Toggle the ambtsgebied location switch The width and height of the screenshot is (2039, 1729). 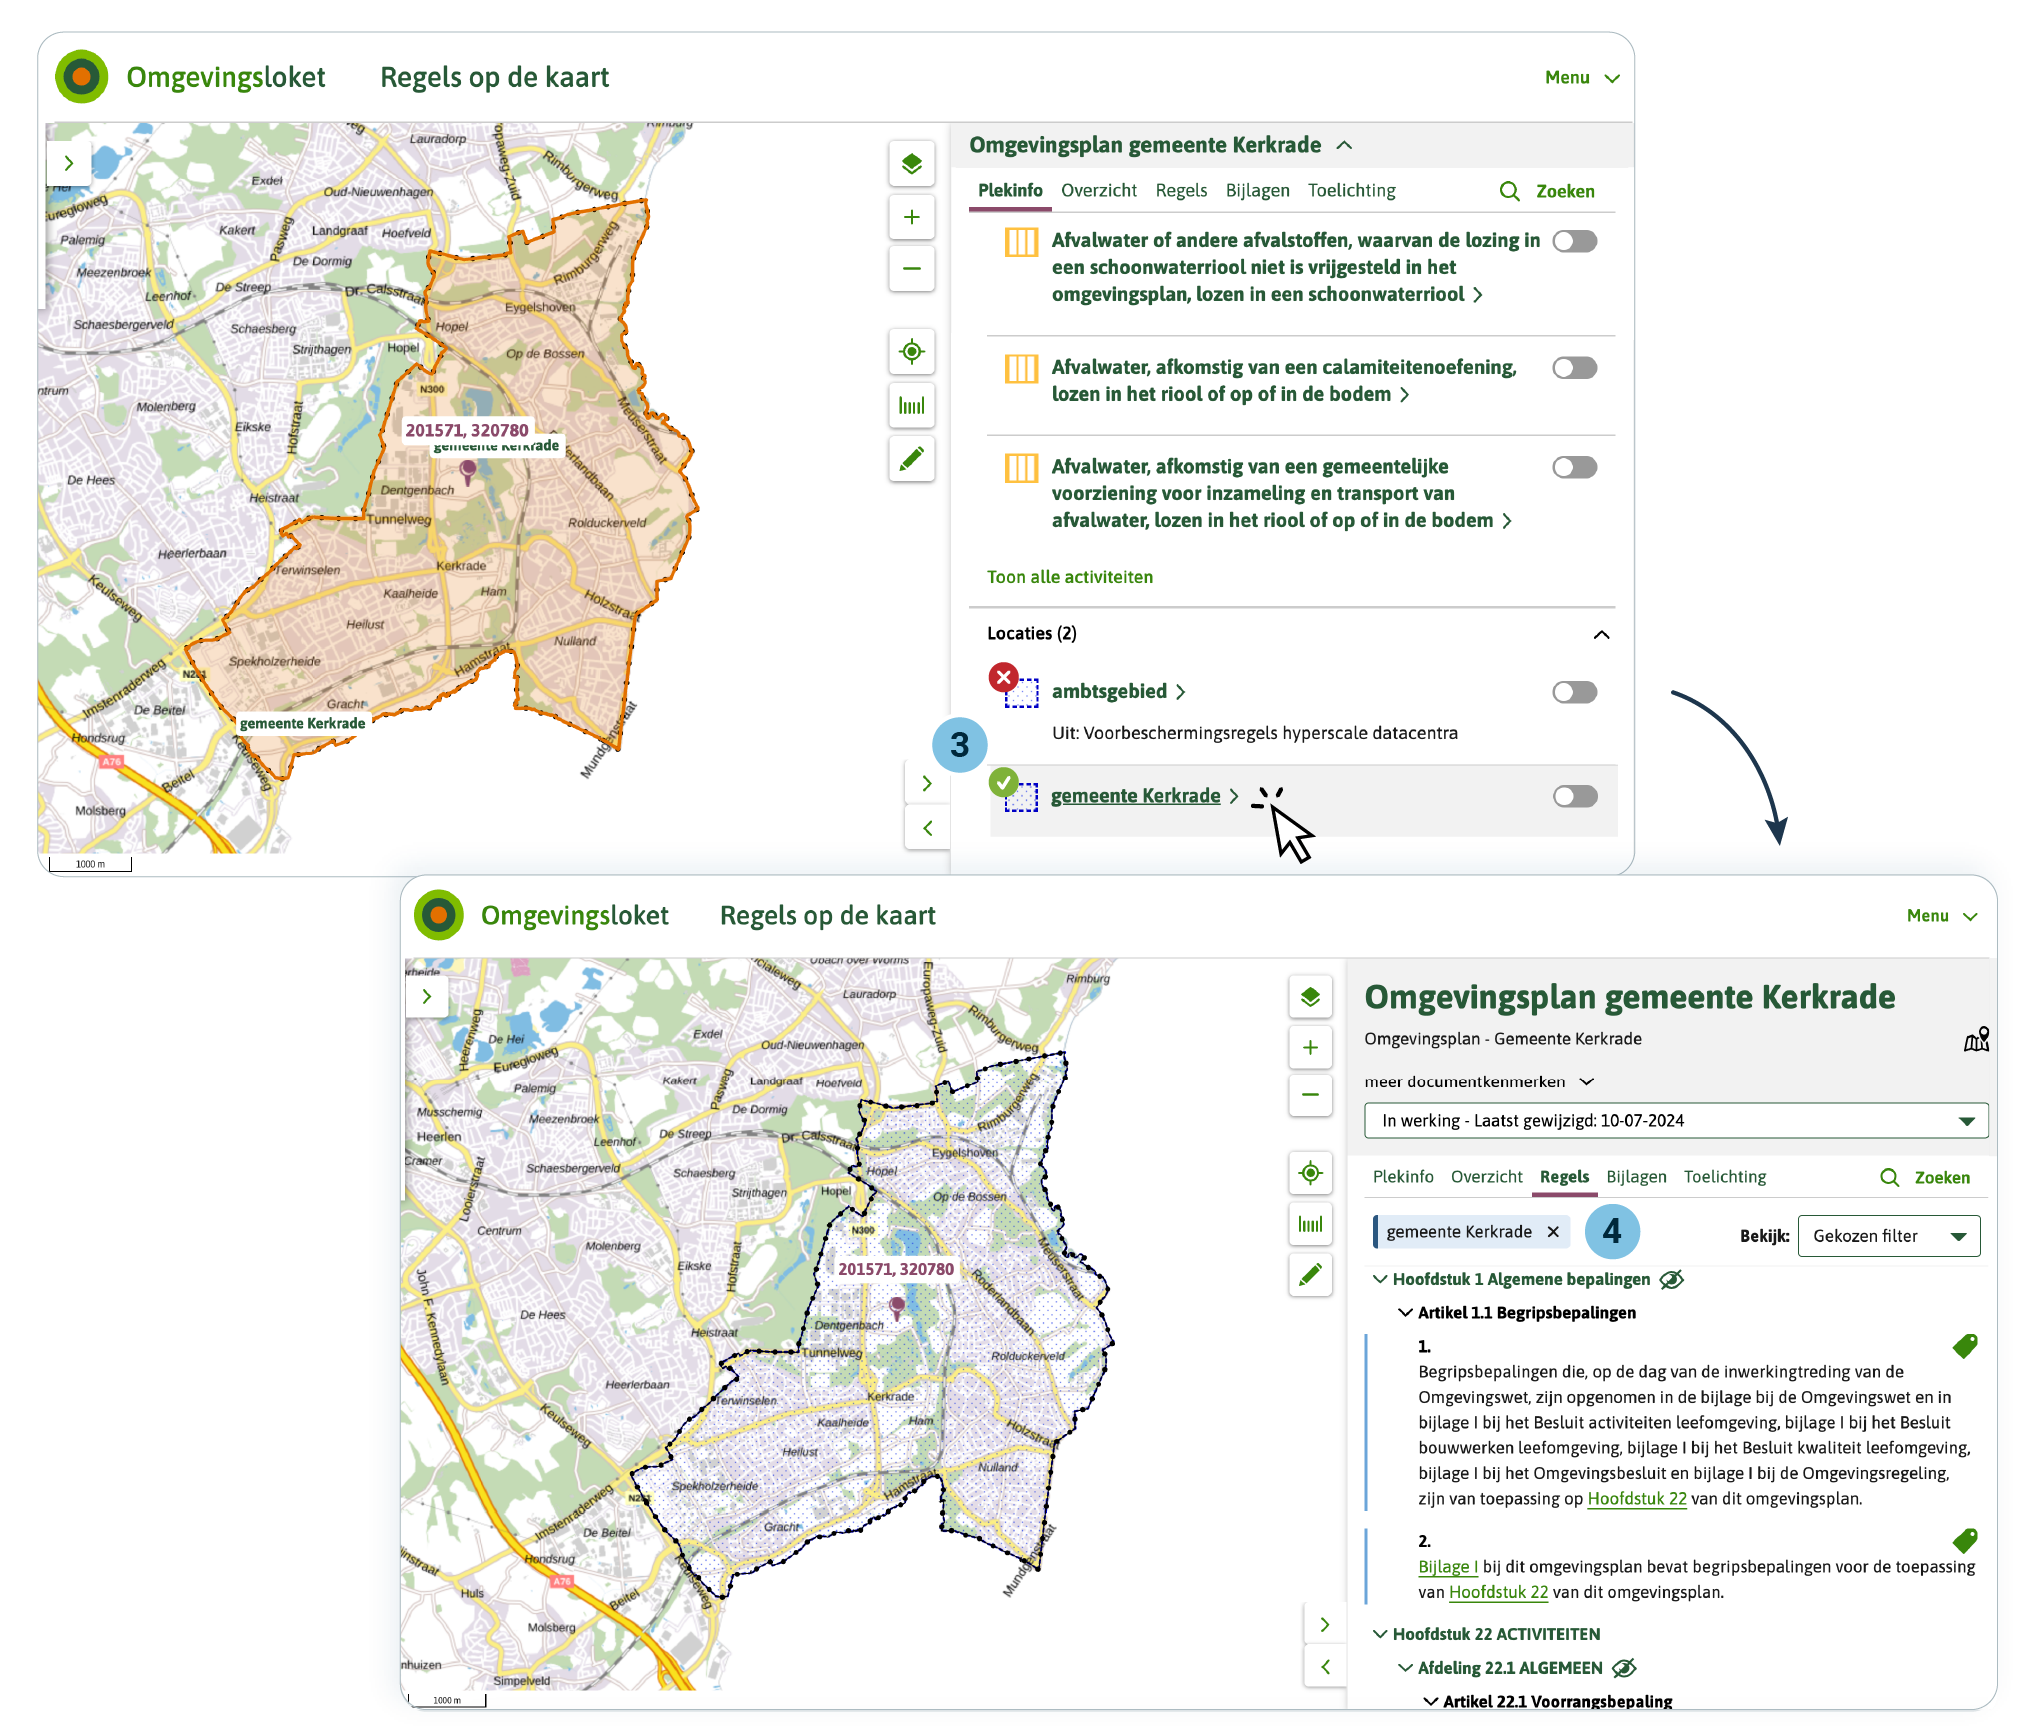[x=1574, y=692]
